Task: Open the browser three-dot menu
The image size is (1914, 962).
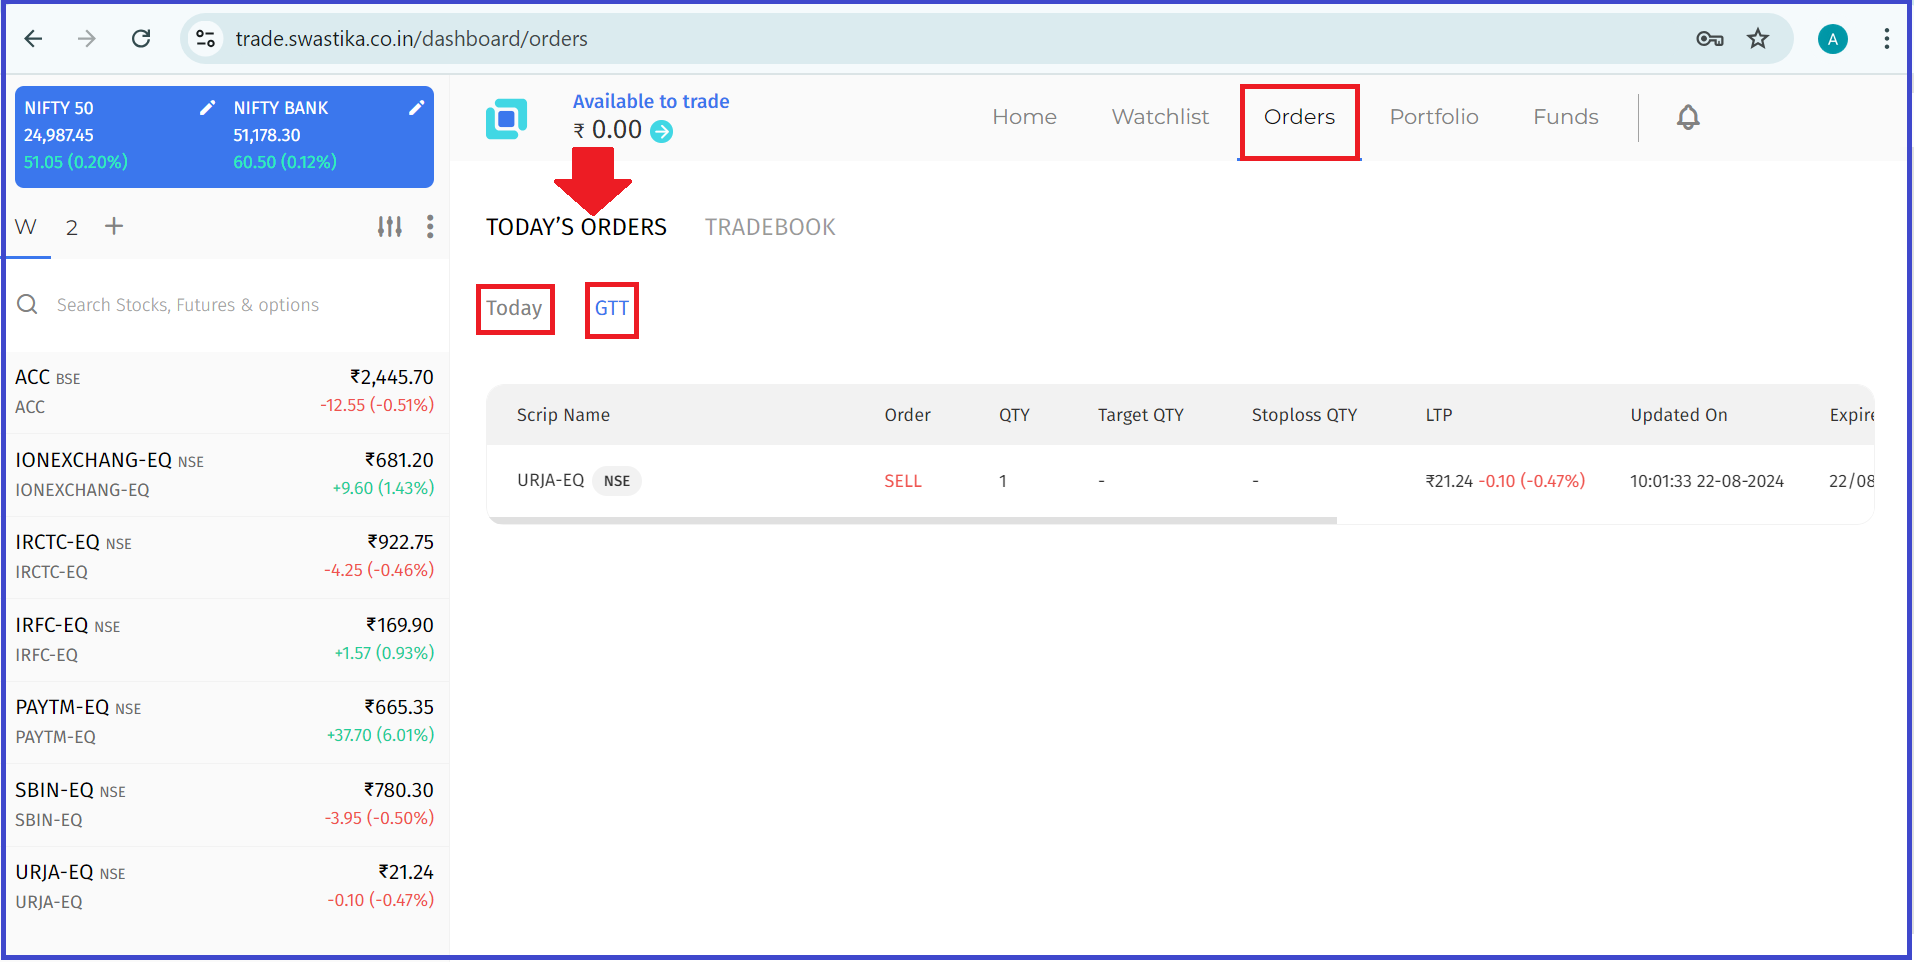Action: point(1885,39)
